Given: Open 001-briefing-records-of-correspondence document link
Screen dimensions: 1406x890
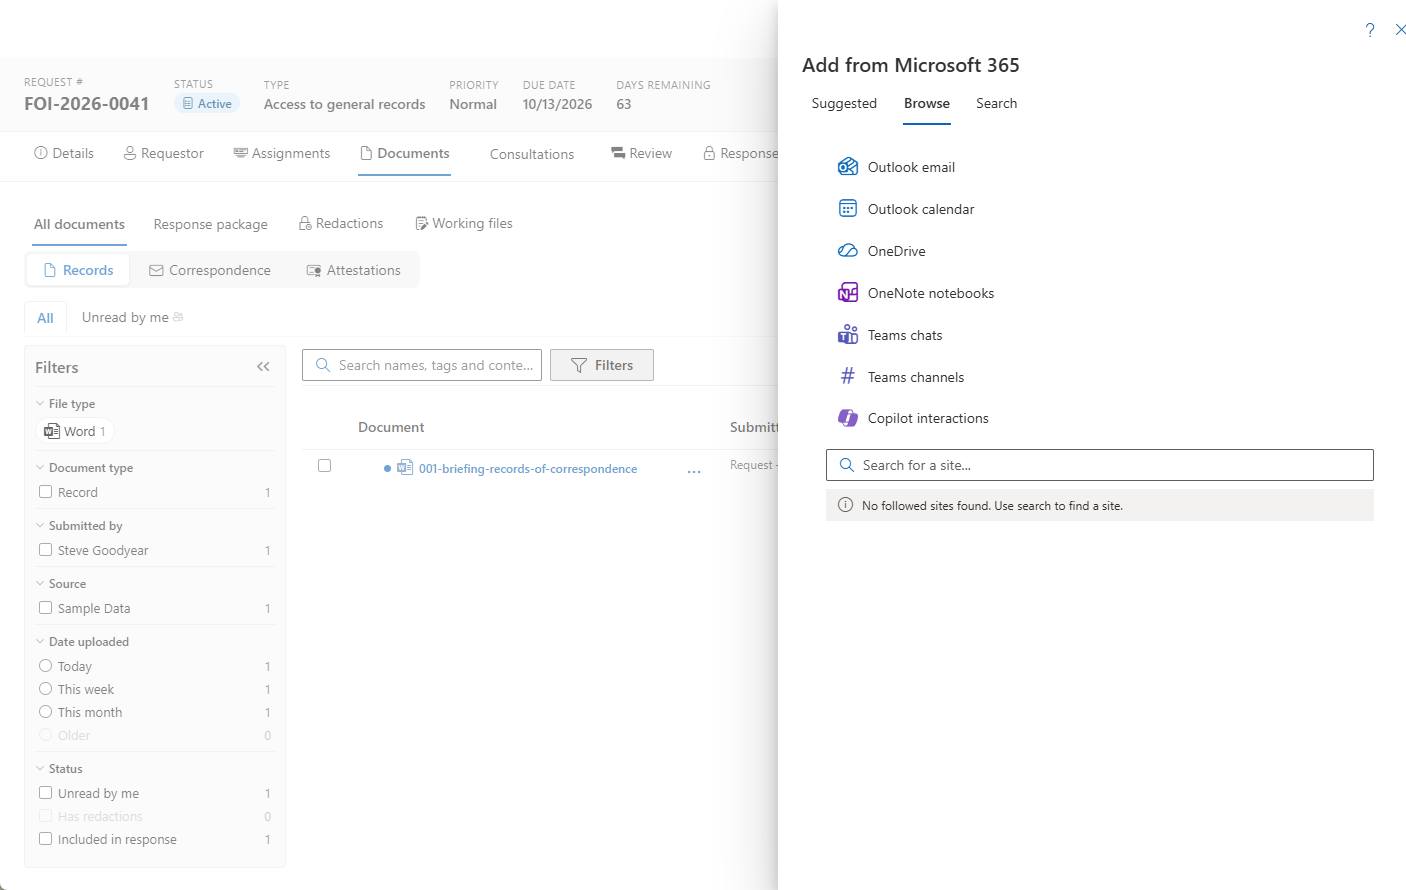Looking at the screenshot, I should (x=528, y=468).
